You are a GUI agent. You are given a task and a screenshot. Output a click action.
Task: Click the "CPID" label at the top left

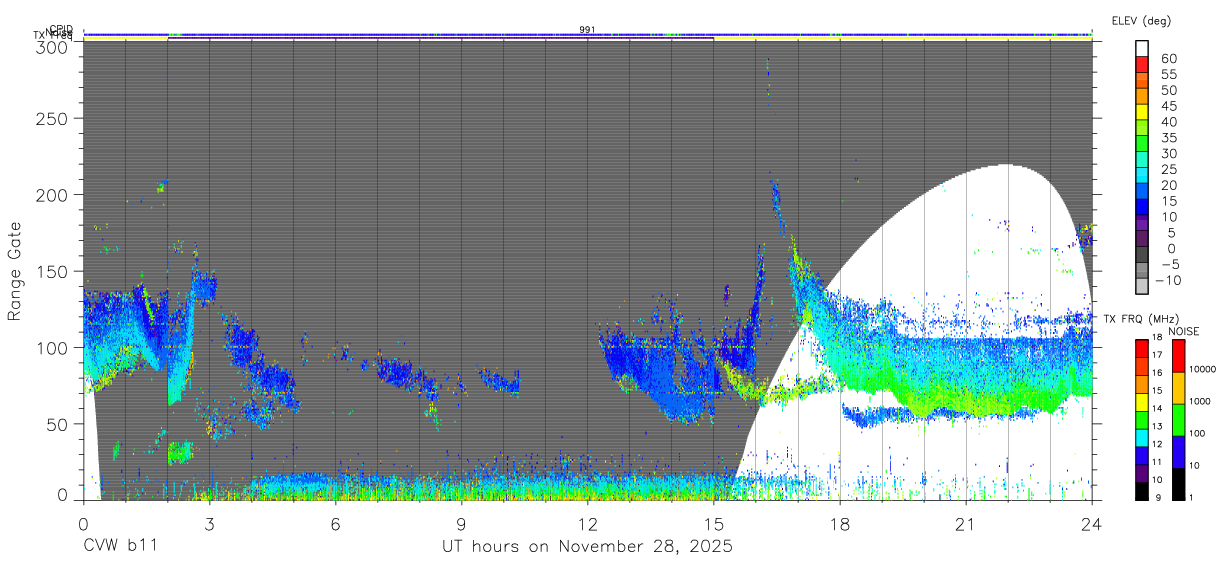61,30
